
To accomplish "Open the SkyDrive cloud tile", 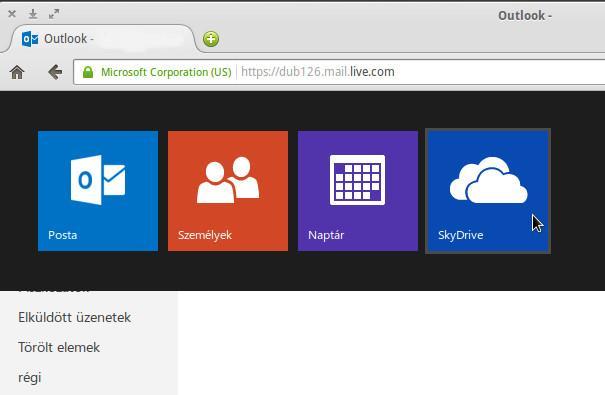I will point(488,191).
